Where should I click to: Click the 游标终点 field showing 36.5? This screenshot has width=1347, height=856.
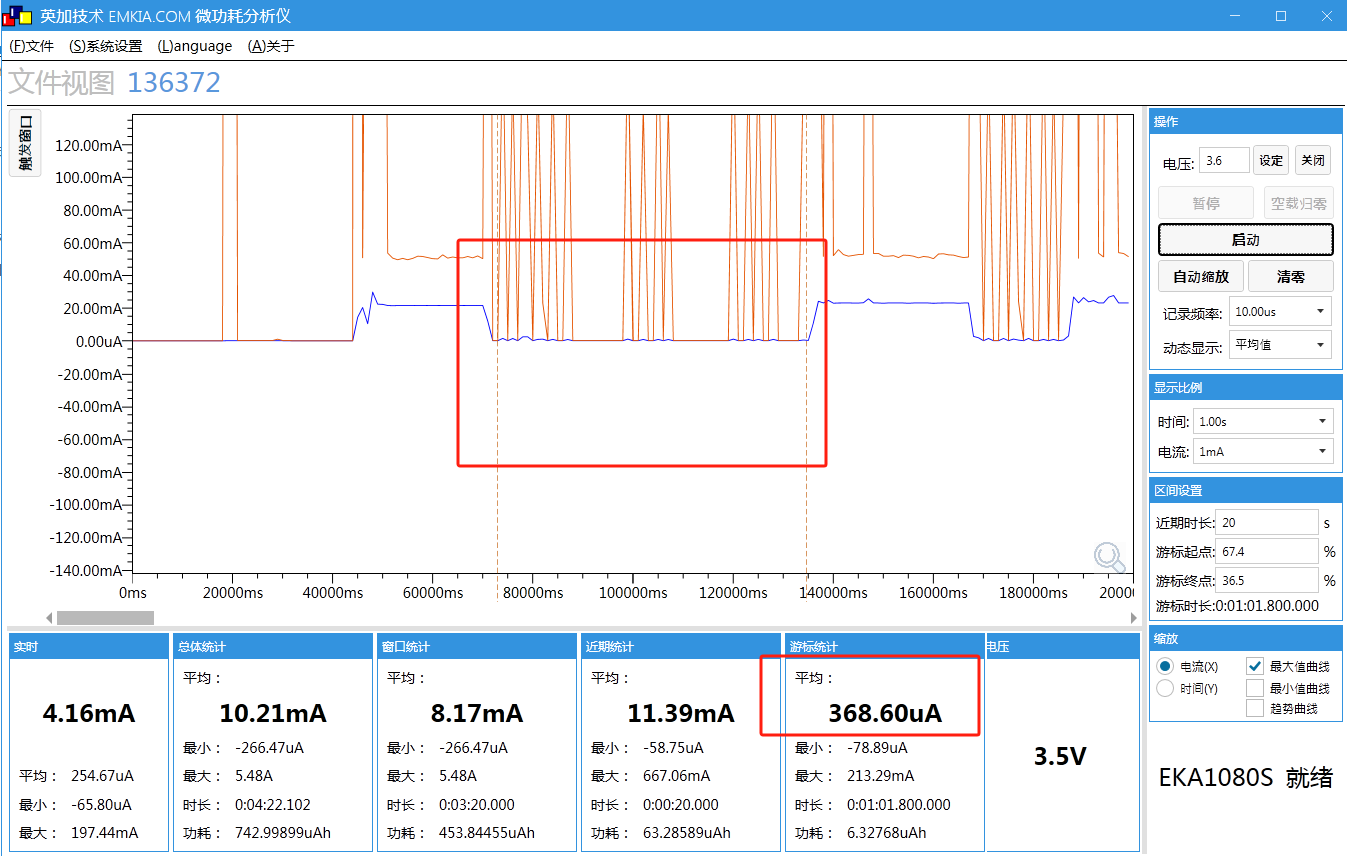(1268, 580)
